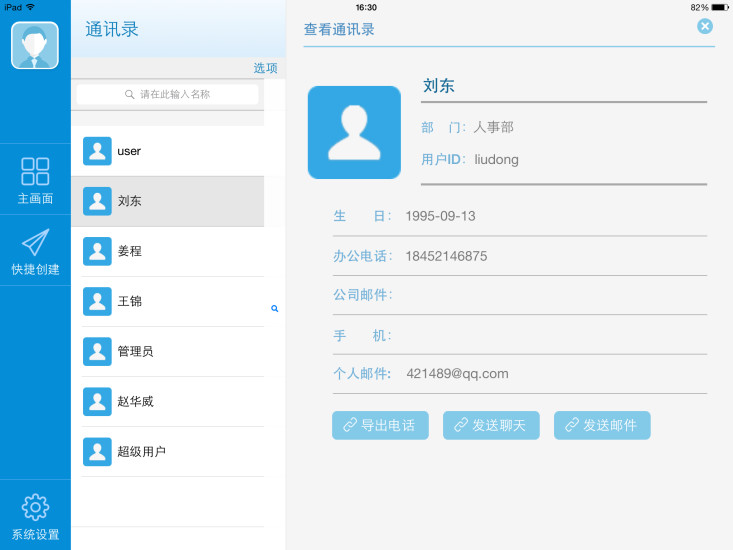Select 赵华威 in the contact list
This screenshot has height=550, width=733.
pyautogui.click(x=135, y=401)
